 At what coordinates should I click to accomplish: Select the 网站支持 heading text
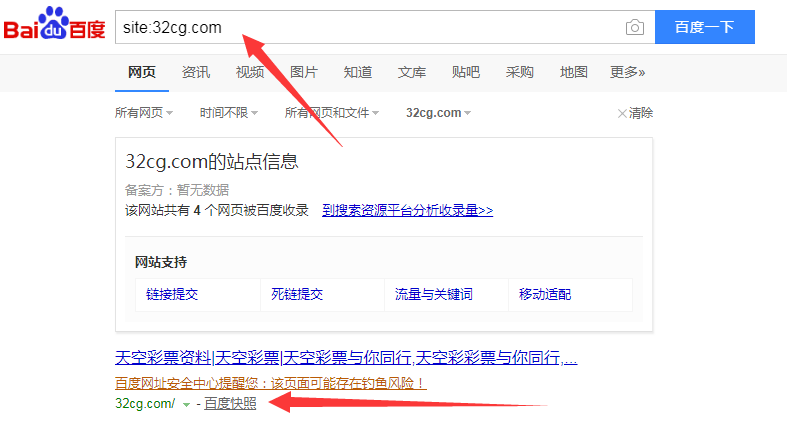(161, 262)
